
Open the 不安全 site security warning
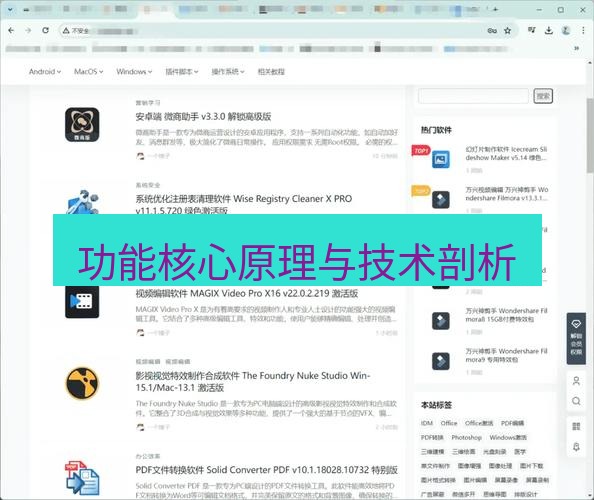[76, 31]
